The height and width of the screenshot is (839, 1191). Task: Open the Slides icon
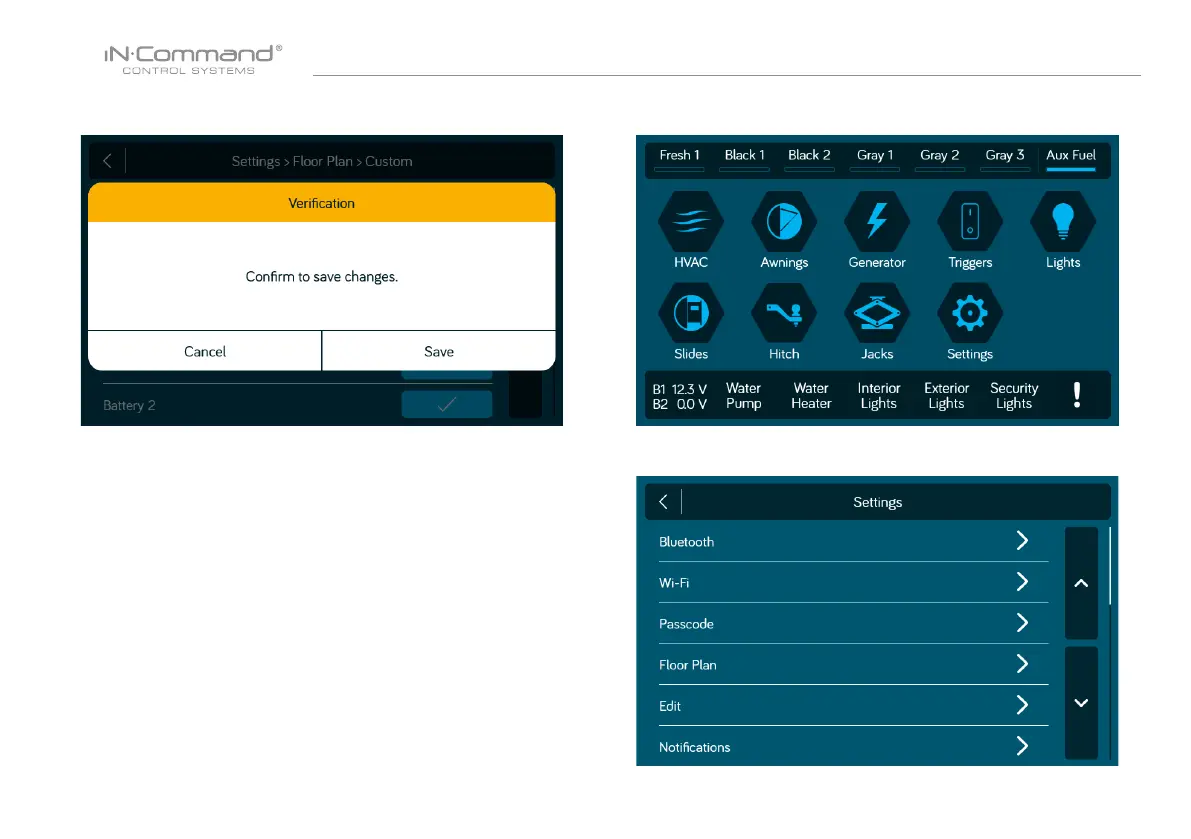pos(690,313)
